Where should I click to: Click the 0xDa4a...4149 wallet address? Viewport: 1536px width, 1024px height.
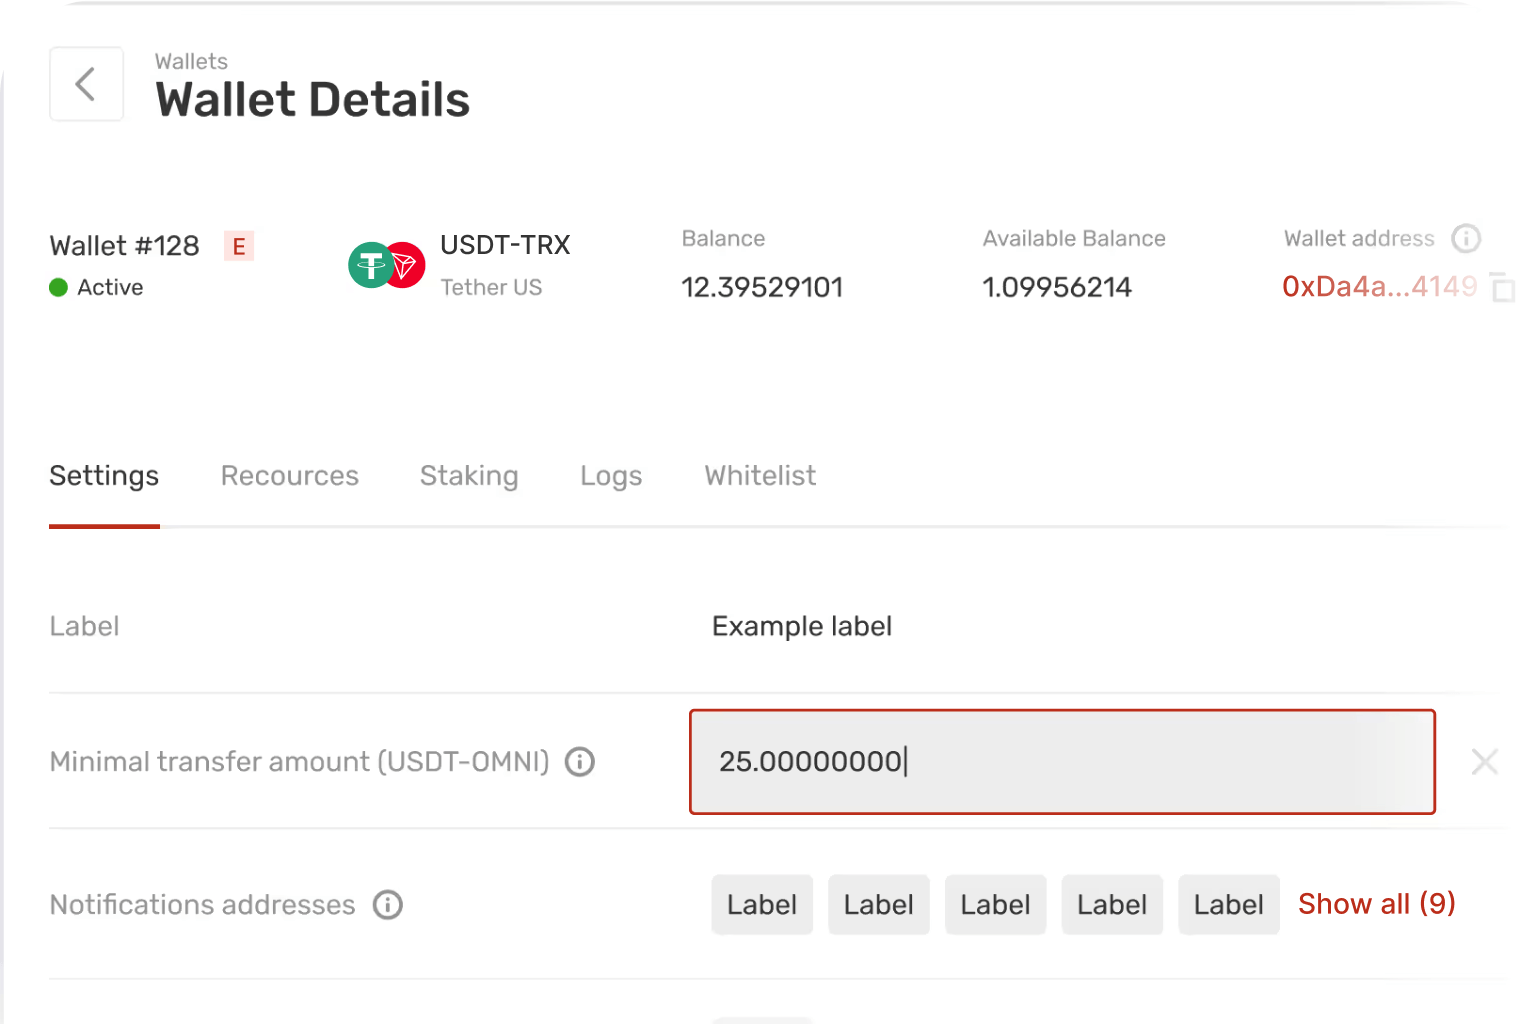(x=1378, y=287)
